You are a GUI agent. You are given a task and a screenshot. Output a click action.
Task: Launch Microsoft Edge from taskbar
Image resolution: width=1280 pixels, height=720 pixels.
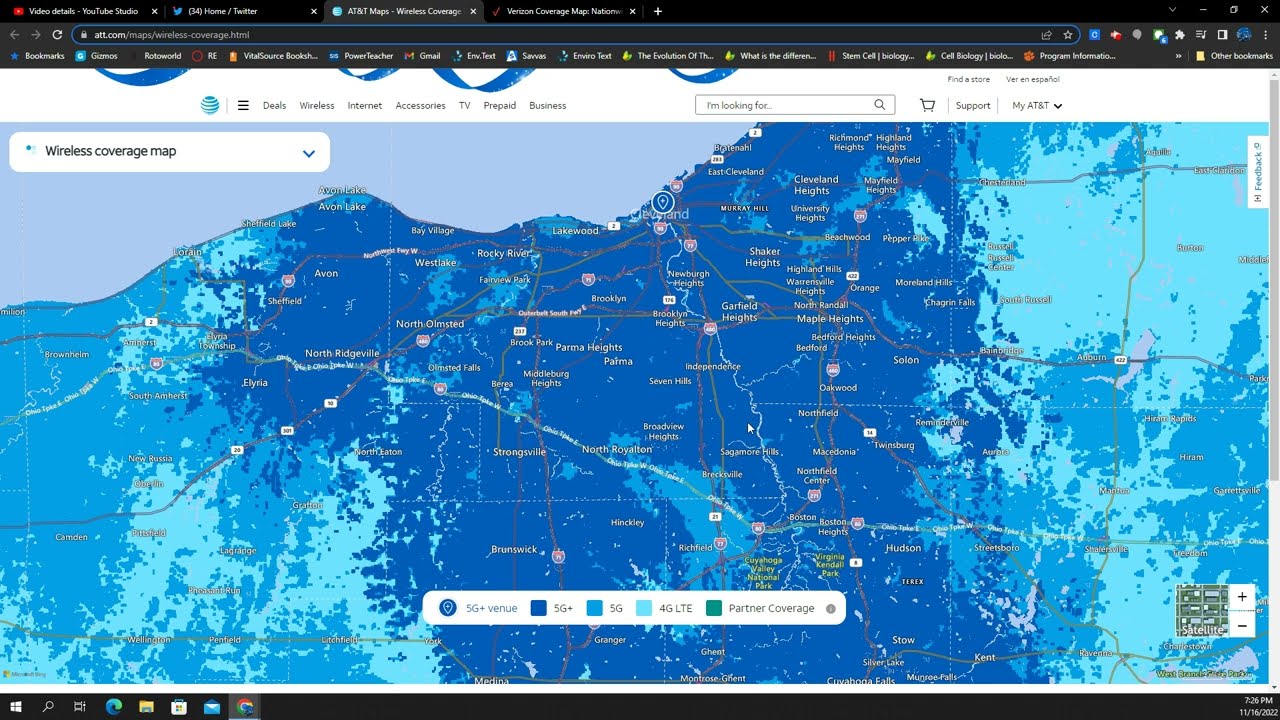(x=113, y=707)
